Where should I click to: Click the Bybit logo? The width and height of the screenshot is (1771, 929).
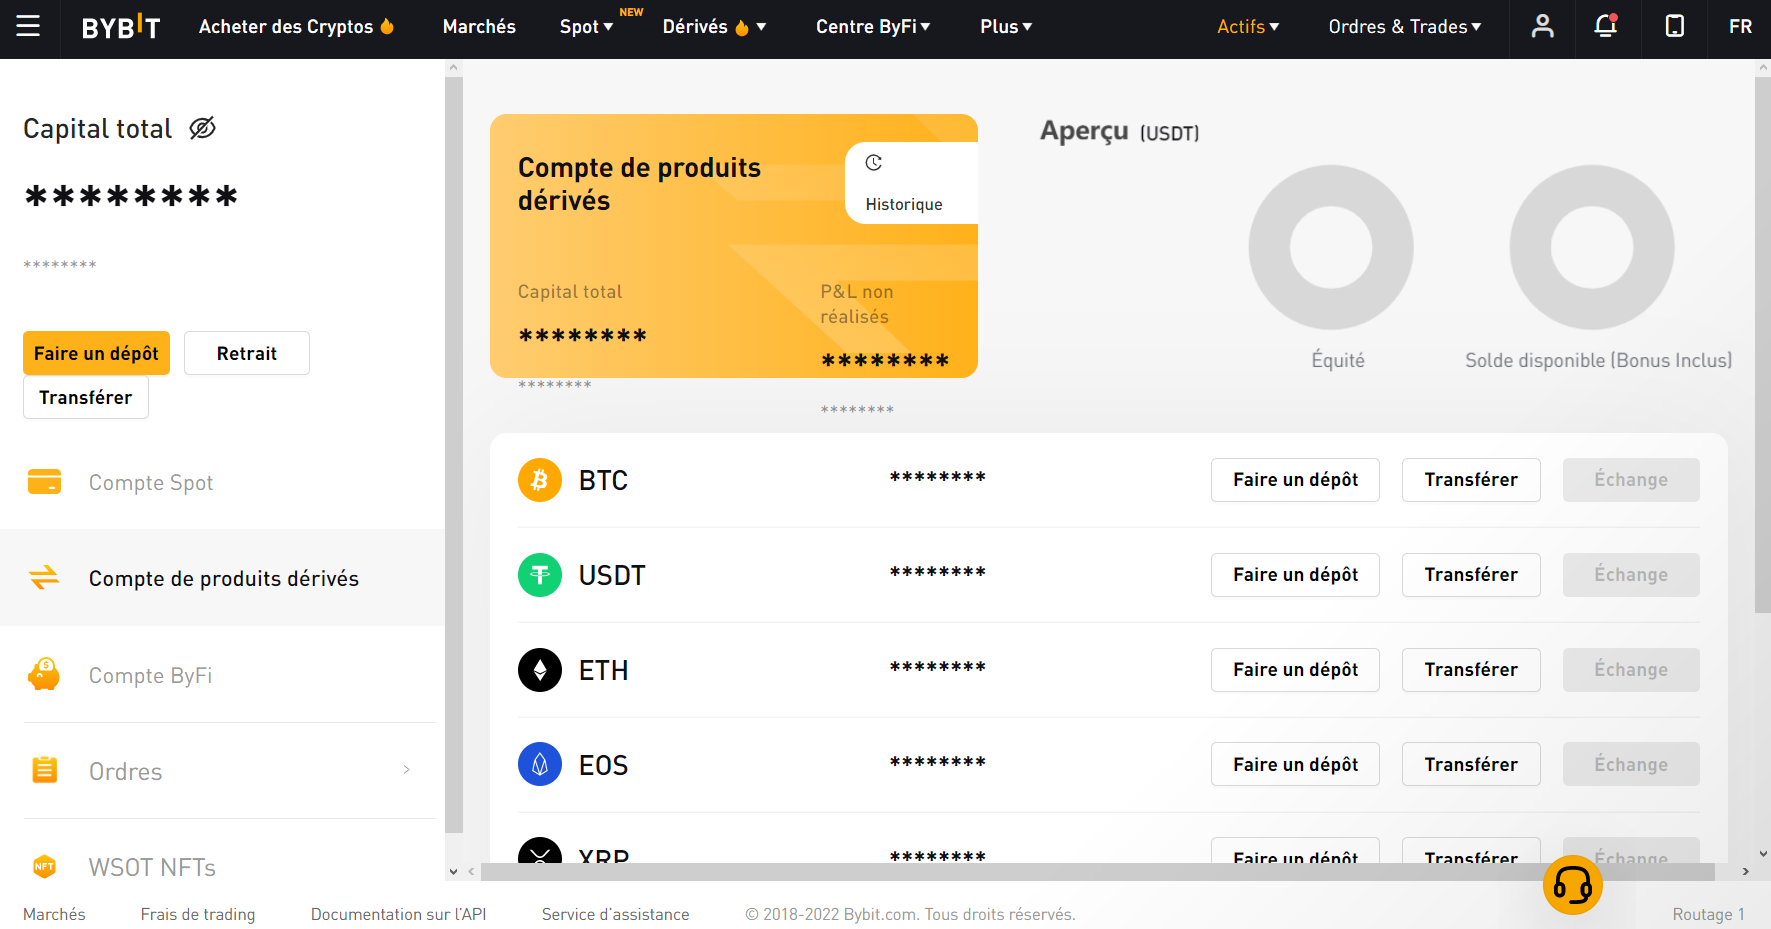coord(121,27)
